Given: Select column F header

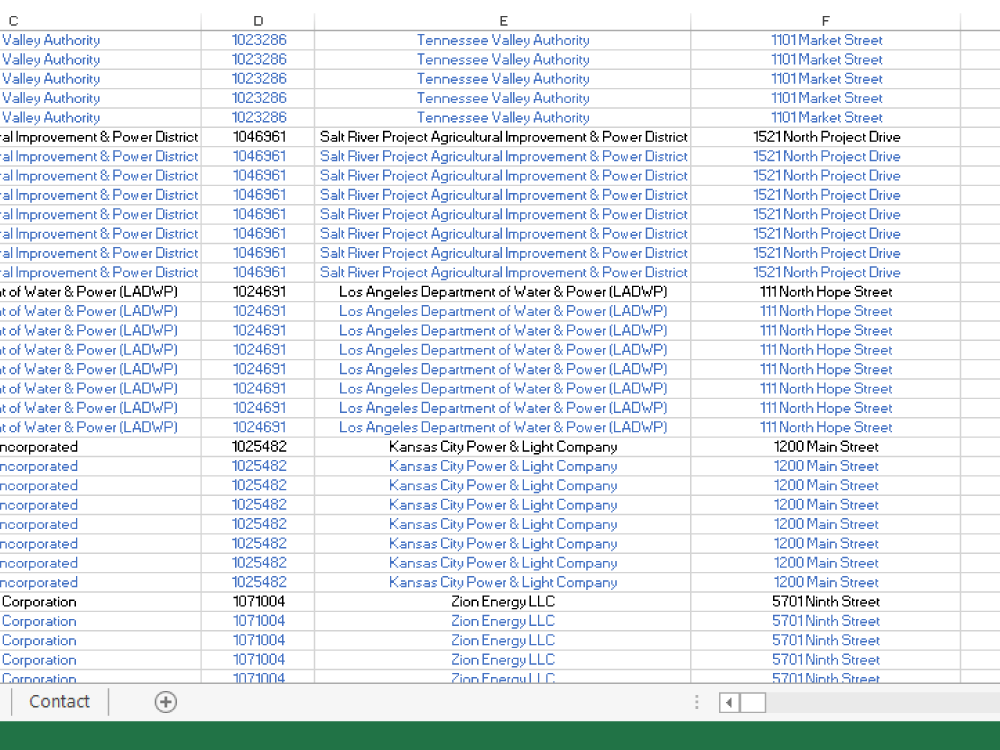Looking at the screenshot, I should click(825, 21).
